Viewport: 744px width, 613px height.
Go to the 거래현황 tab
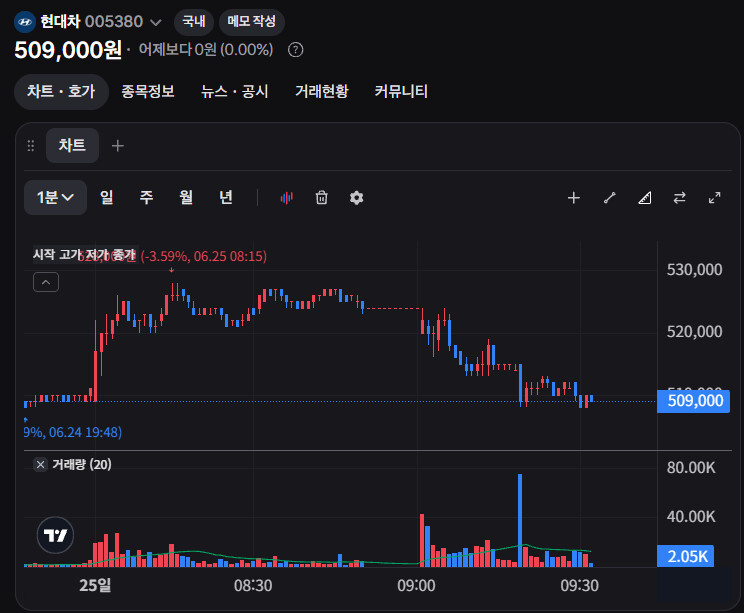point(322,91)
